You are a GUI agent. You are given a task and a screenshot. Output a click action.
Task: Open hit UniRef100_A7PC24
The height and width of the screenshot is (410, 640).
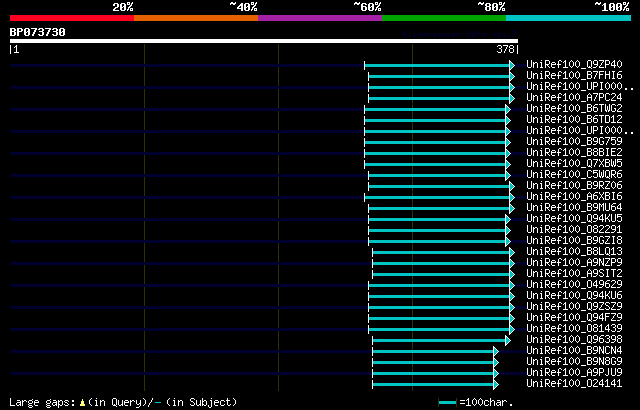(x=574, y=98)
